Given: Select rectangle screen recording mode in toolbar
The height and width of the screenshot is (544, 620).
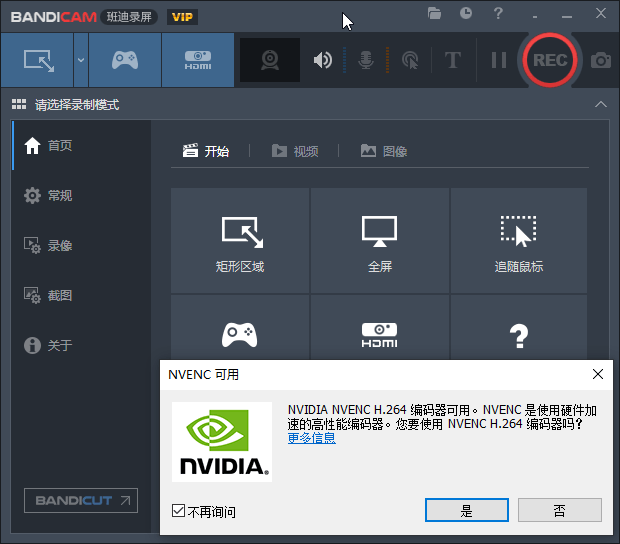Looking at the screenshot, I should click(37, 60).
